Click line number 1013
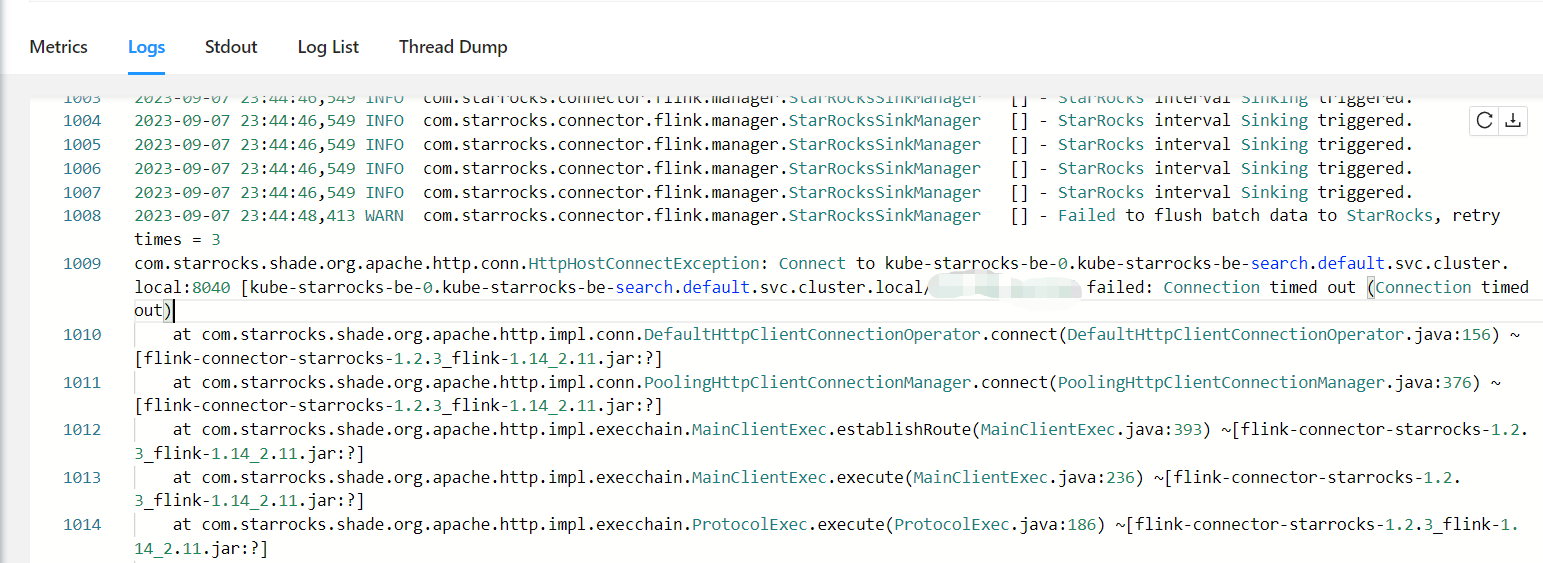The image size is (1543, 563). [x=82, y=478]
